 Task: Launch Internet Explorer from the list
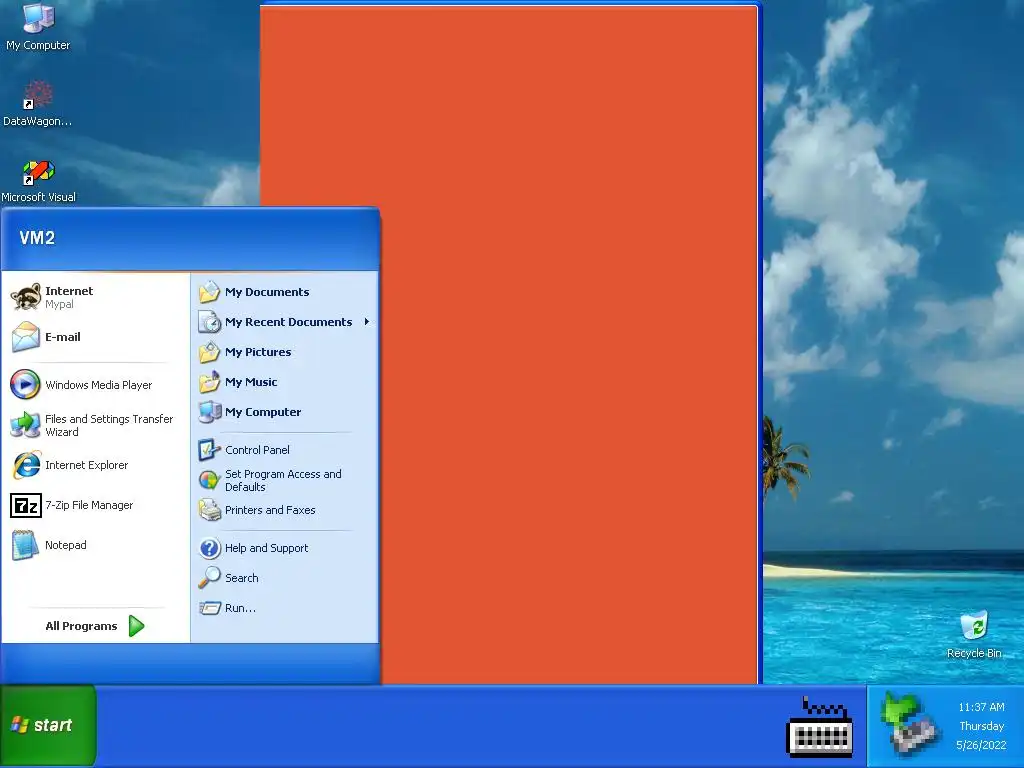[95, 465]
